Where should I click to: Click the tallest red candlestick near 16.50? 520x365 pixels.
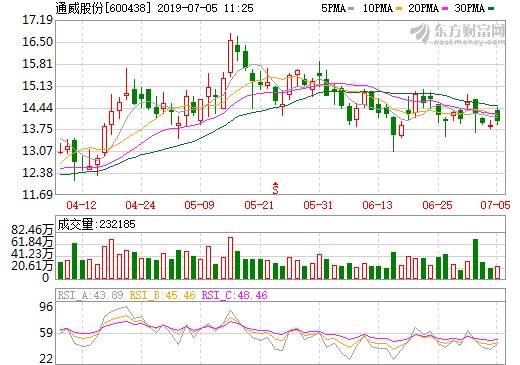pyautogui.click(x=230, y=55)
